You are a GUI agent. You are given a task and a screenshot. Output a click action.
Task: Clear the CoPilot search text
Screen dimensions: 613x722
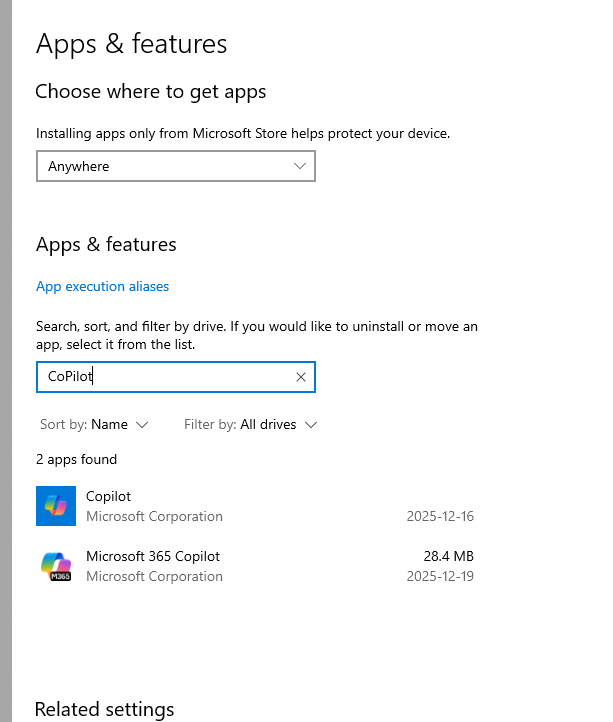coord(301,377)
